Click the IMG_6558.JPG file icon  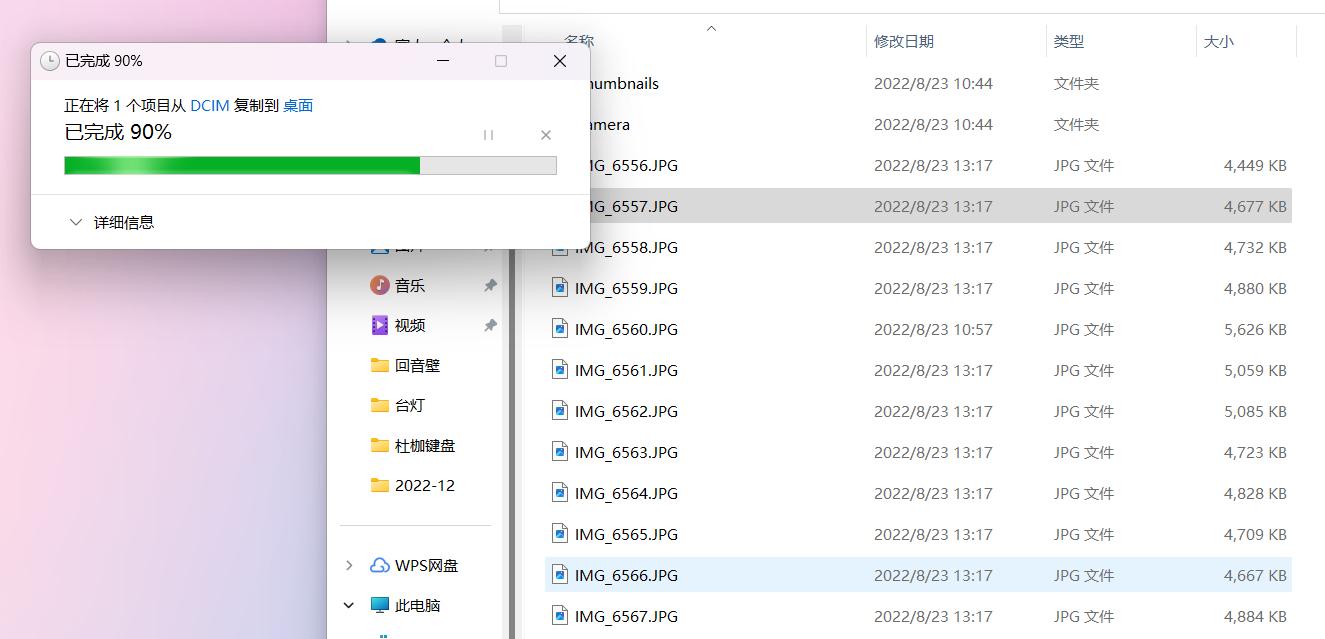[x=560, y=247]
